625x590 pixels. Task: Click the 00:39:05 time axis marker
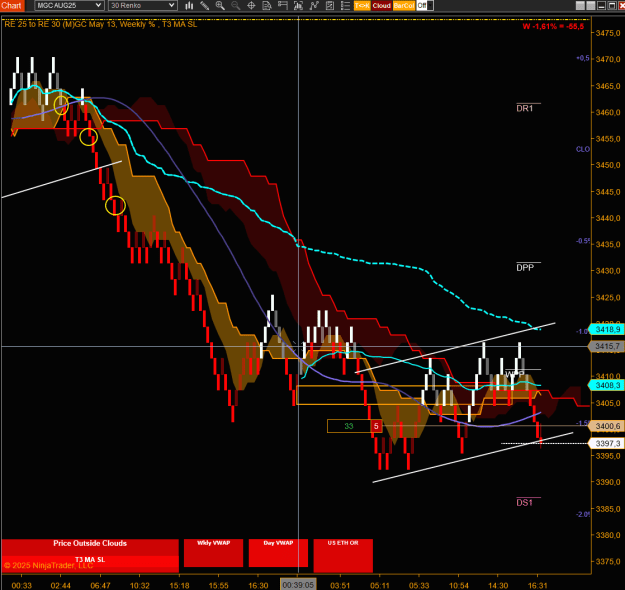click(x=298, y=585)
